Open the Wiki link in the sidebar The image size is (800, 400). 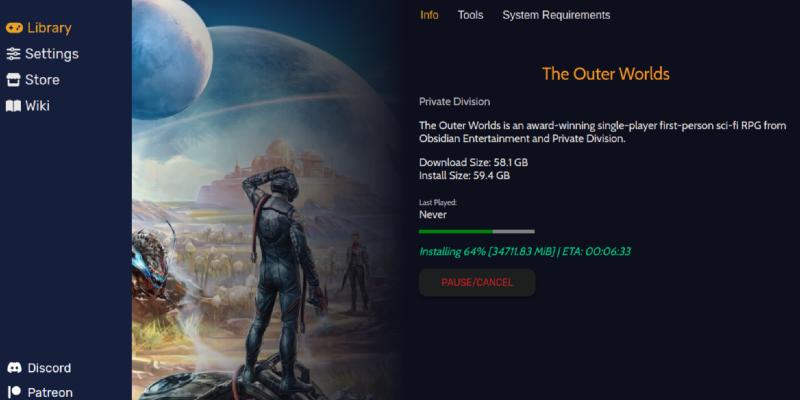click(x=28, y=106)
